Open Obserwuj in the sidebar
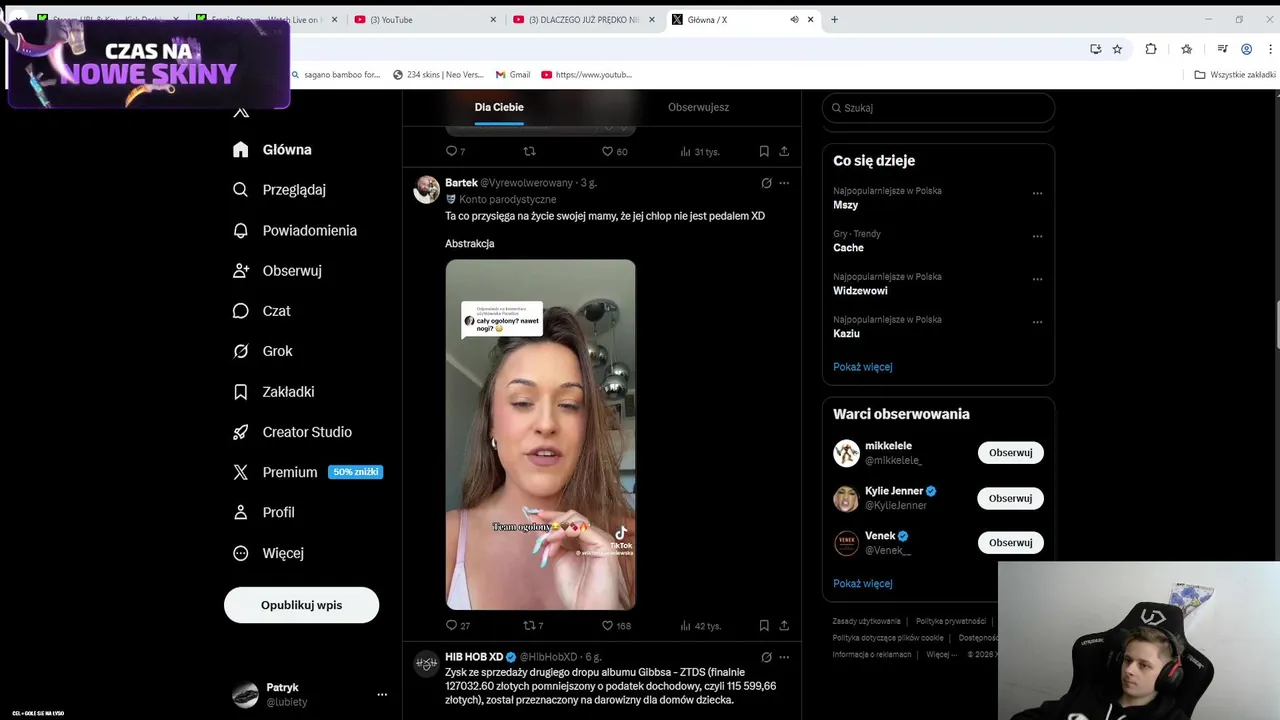The height and width of the screenshot is (720, 1280). point(277,271)
